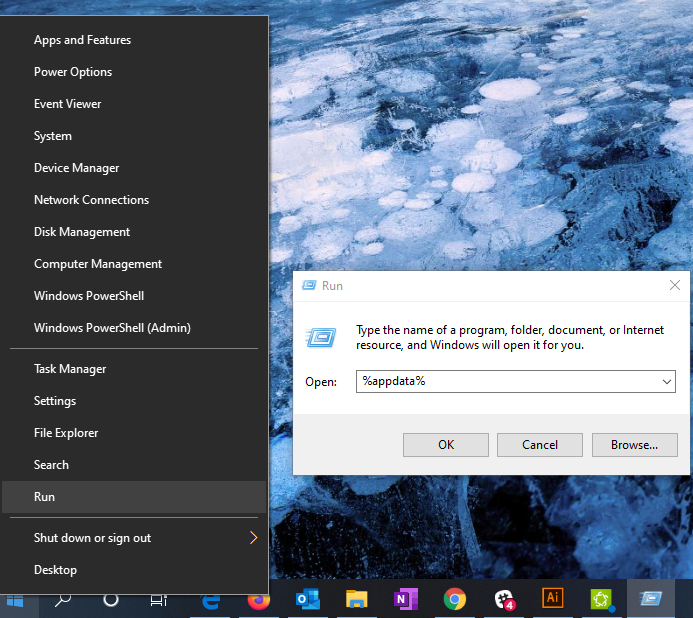Close the Run dialog window
This screenshot has width=693, height=618.
click(674, 285)
